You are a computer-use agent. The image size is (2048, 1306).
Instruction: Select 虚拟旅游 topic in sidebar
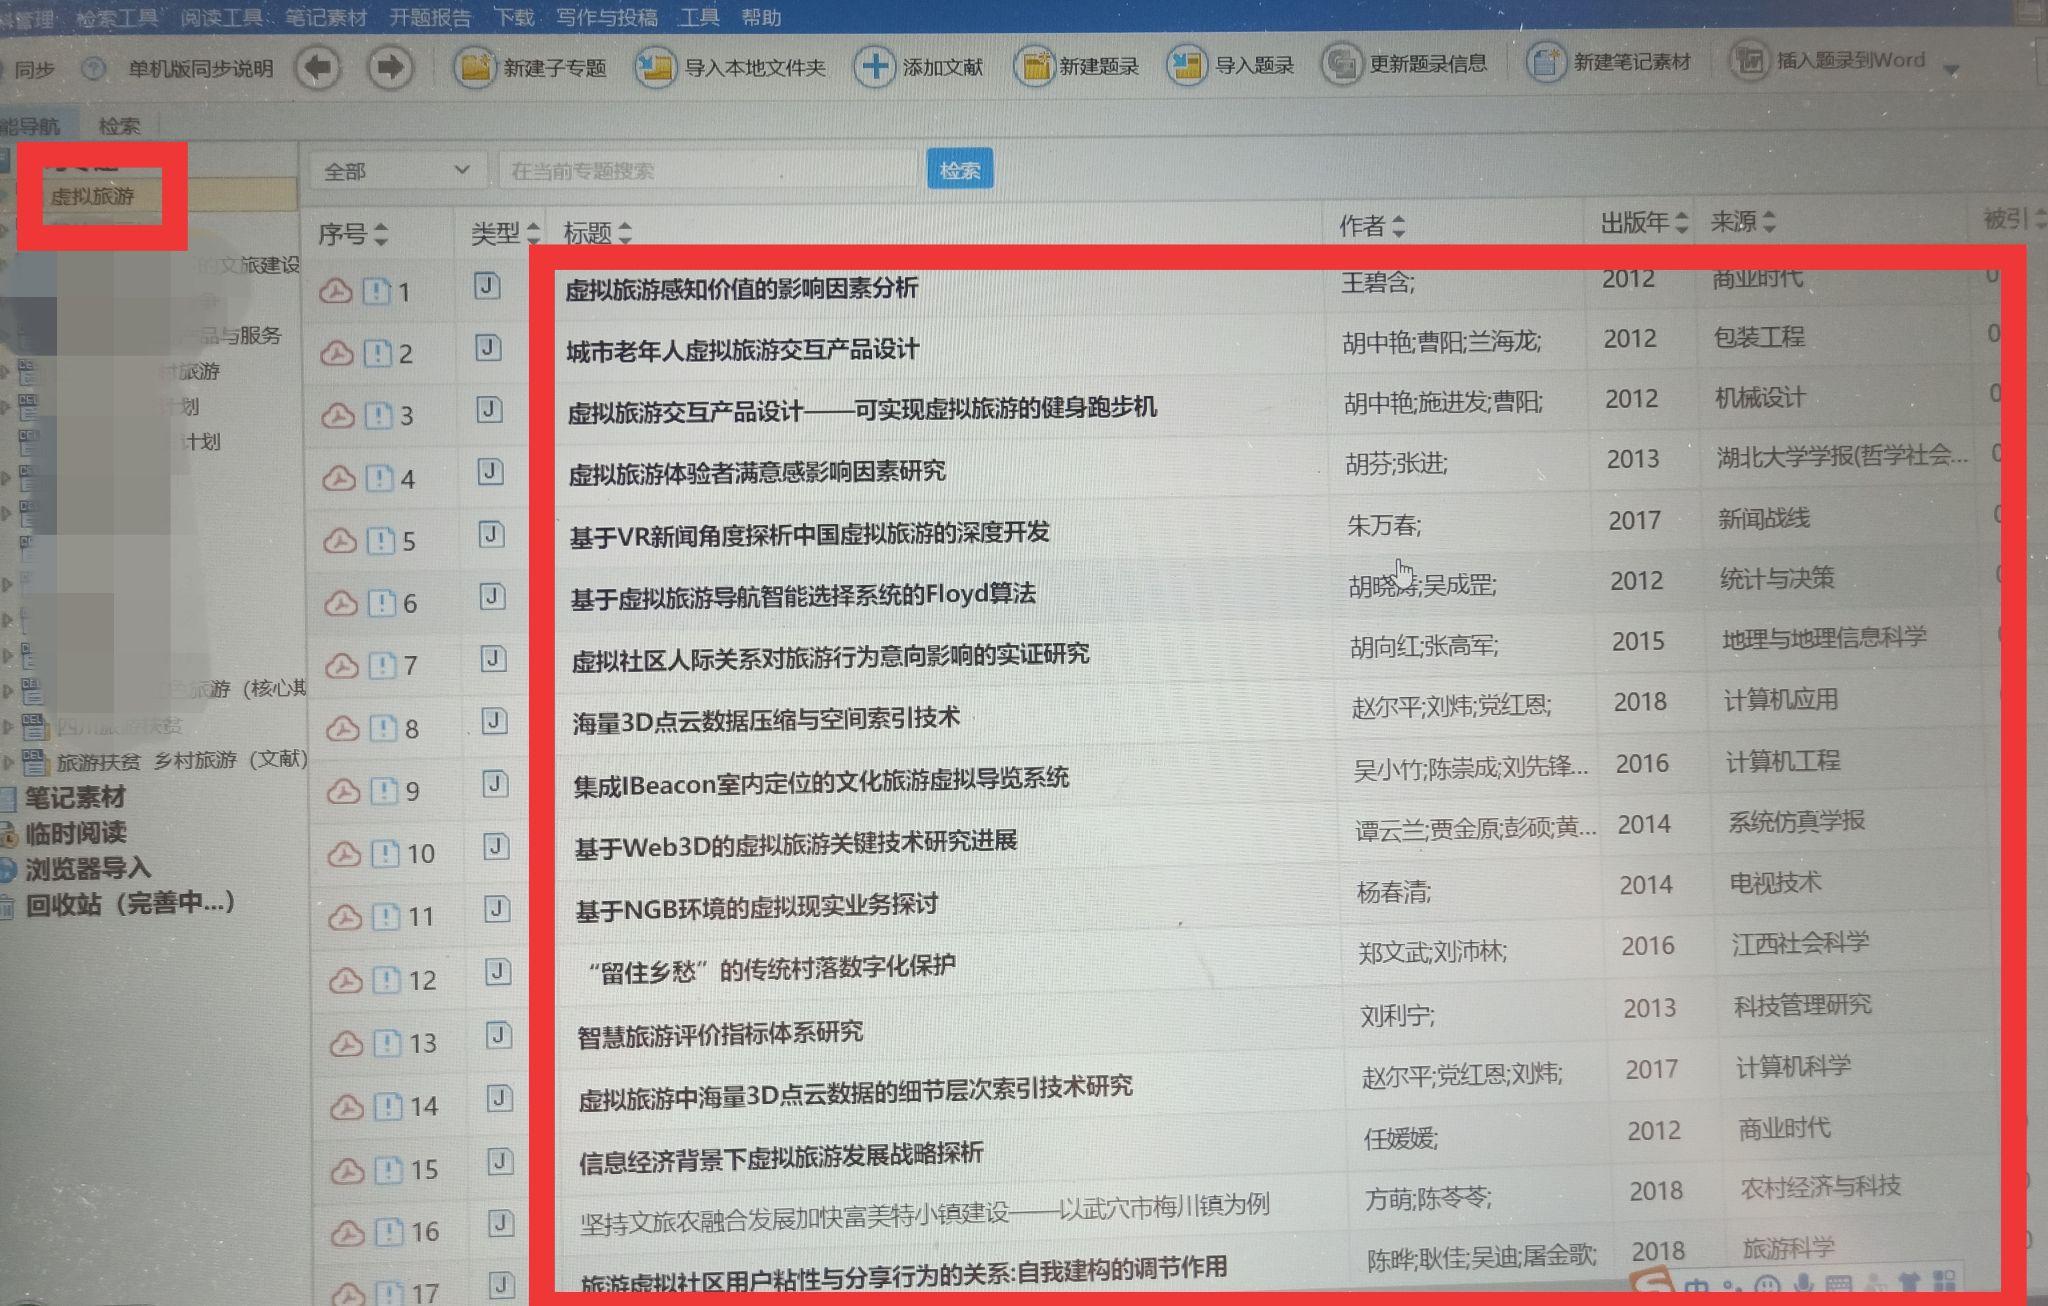92,196
